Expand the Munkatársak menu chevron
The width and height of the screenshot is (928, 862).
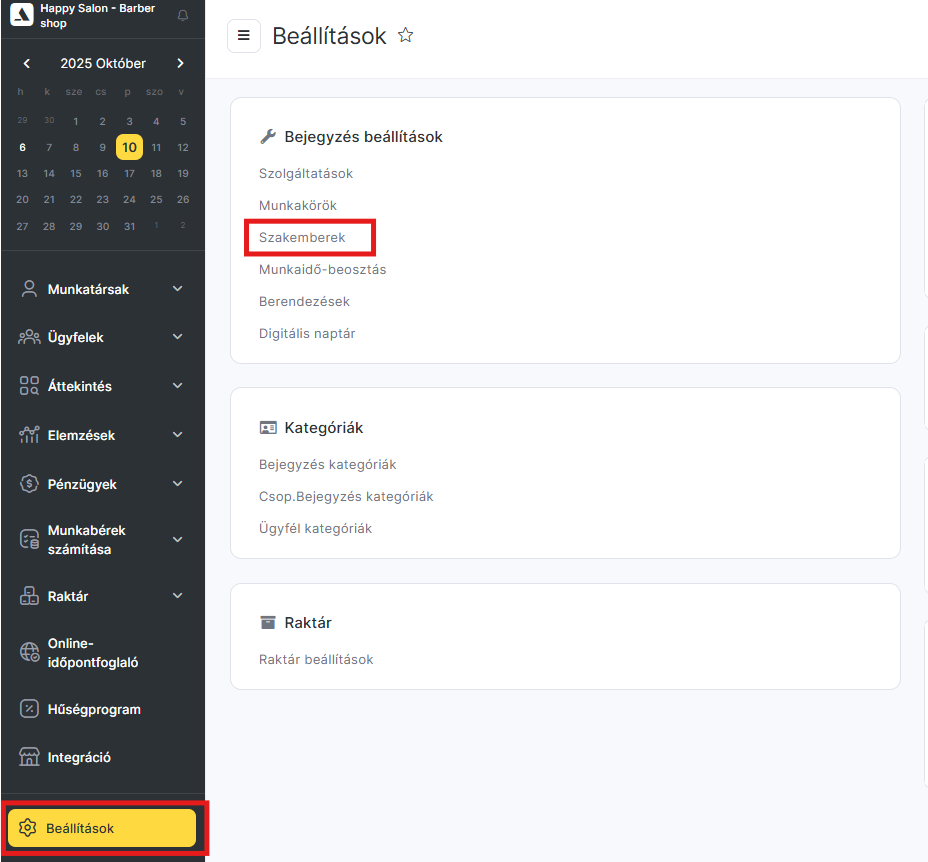(178, 289)
